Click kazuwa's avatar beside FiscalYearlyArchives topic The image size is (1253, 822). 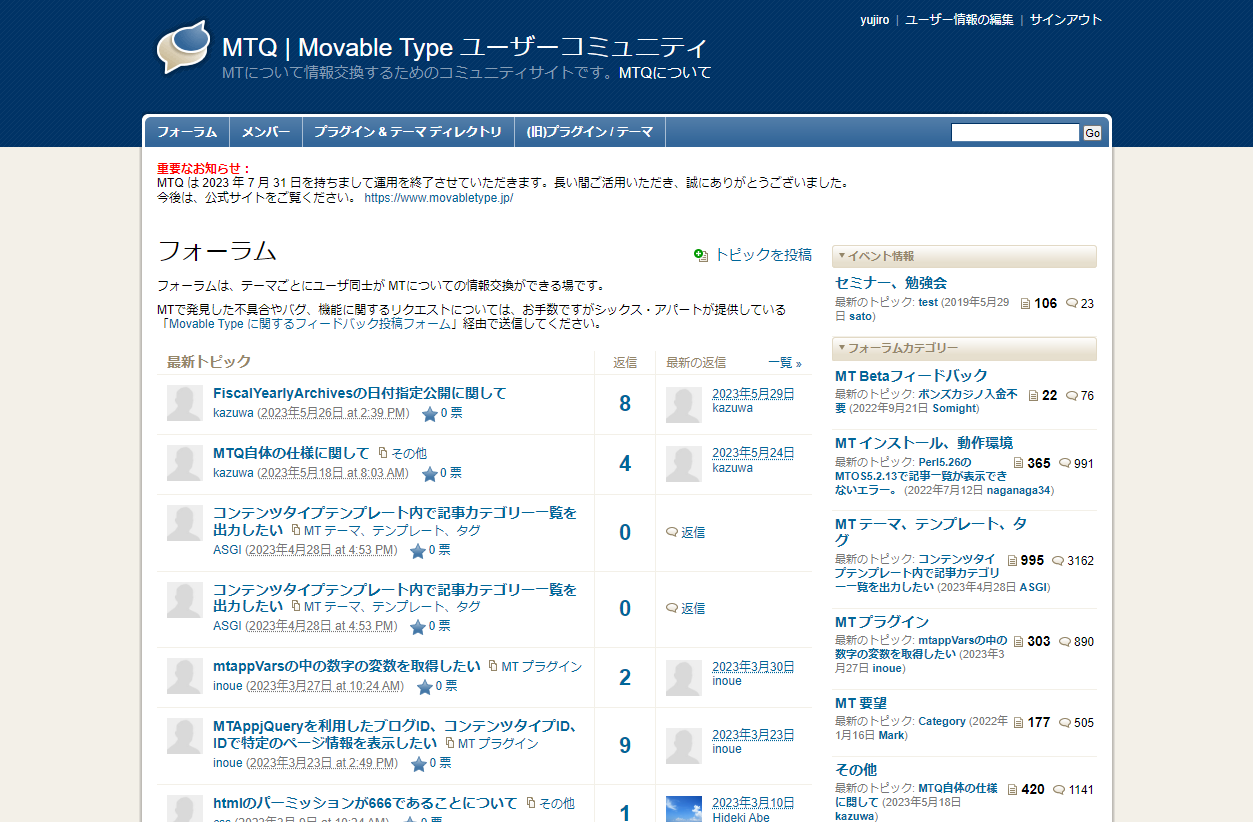coord(185,403)
